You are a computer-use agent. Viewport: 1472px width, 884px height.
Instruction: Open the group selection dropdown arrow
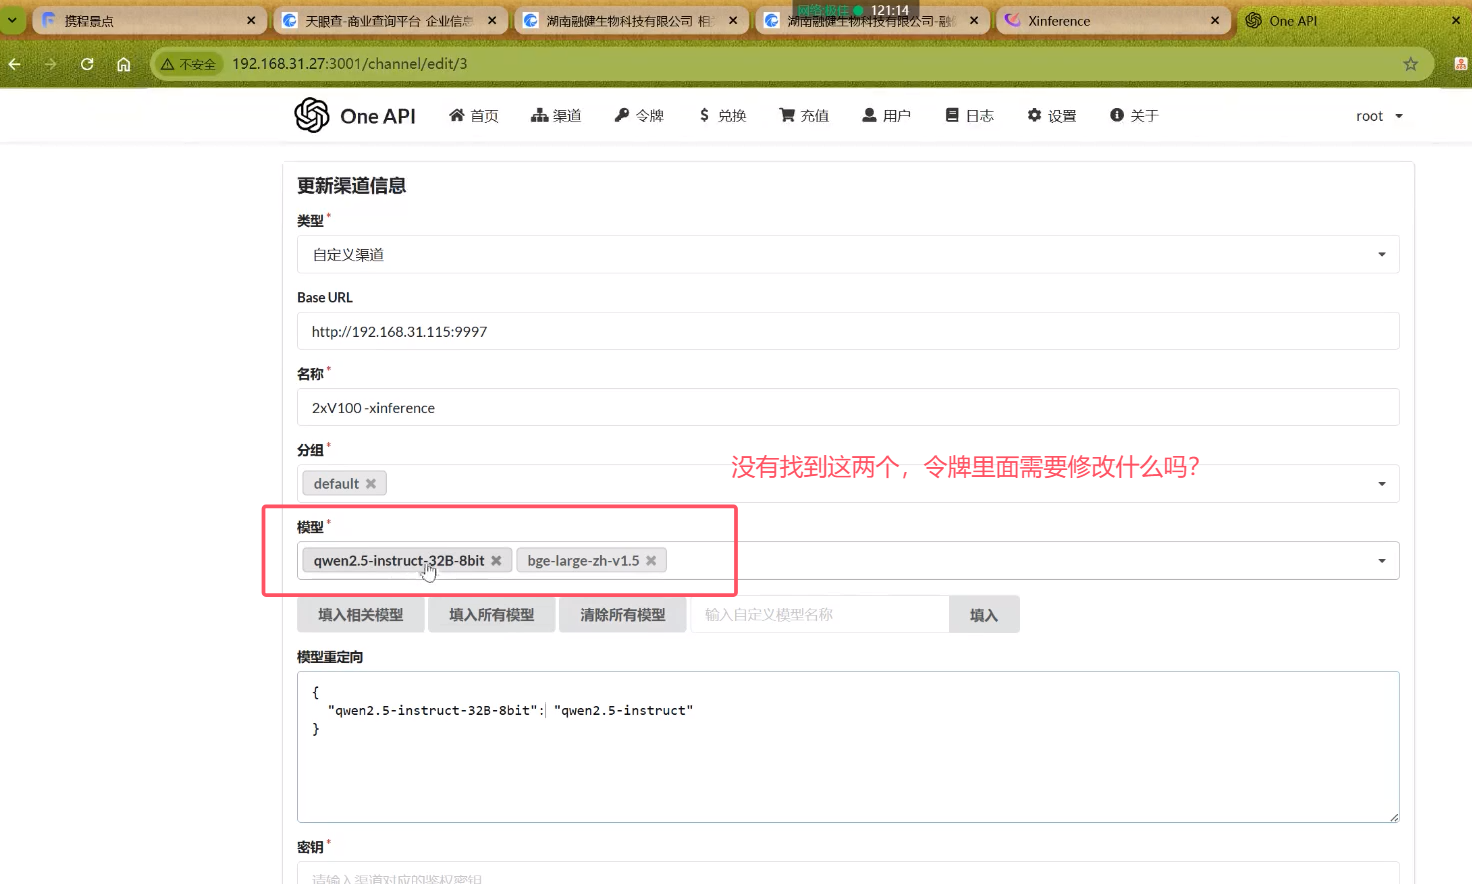coord(1381,484)
